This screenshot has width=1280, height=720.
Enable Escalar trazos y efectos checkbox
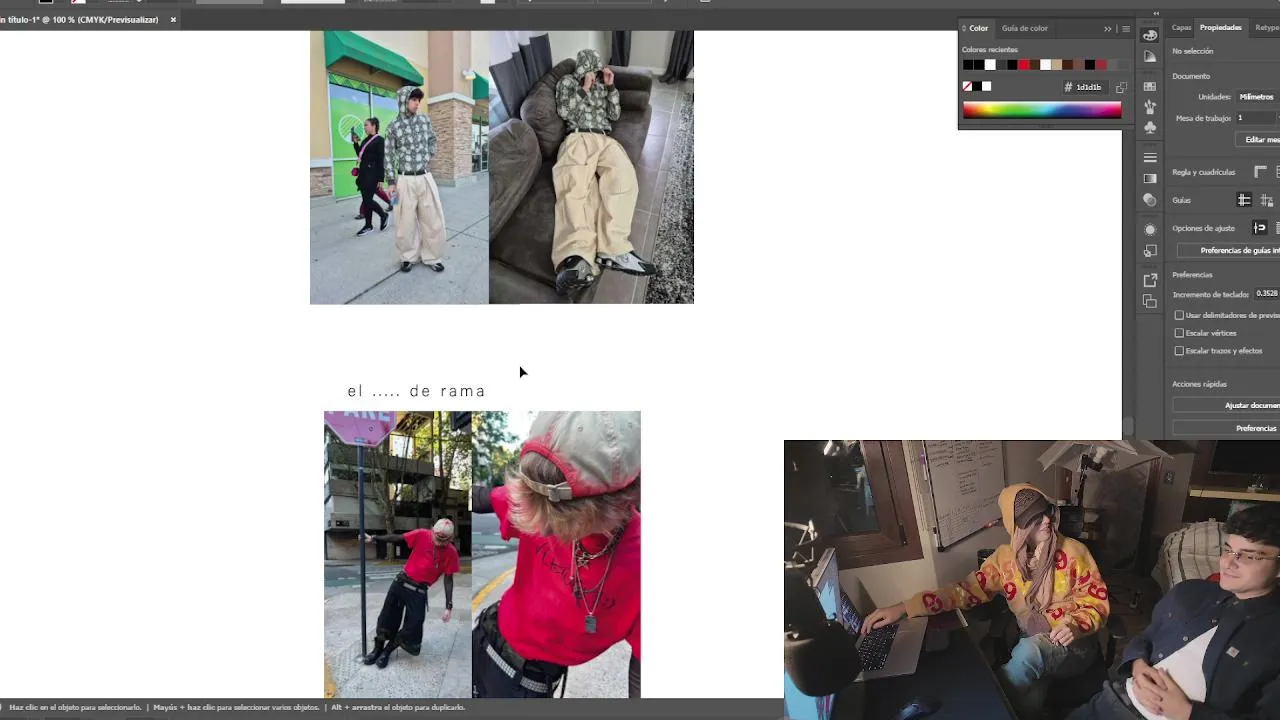1179,351
